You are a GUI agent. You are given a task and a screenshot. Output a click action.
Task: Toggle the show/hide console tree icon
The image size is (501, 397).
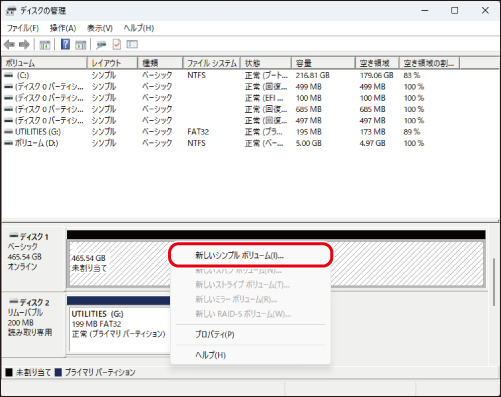pyautogui.click(x=45, y=45)
